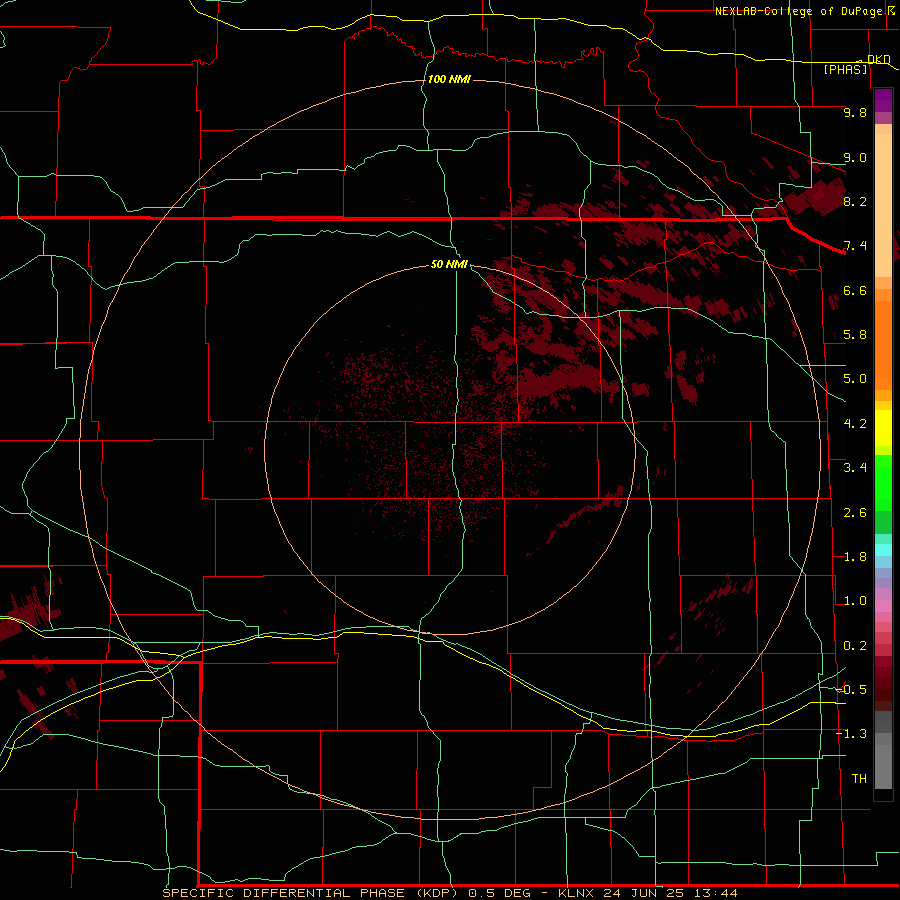Click the -1.3 scale value

[x=851, y=734]
